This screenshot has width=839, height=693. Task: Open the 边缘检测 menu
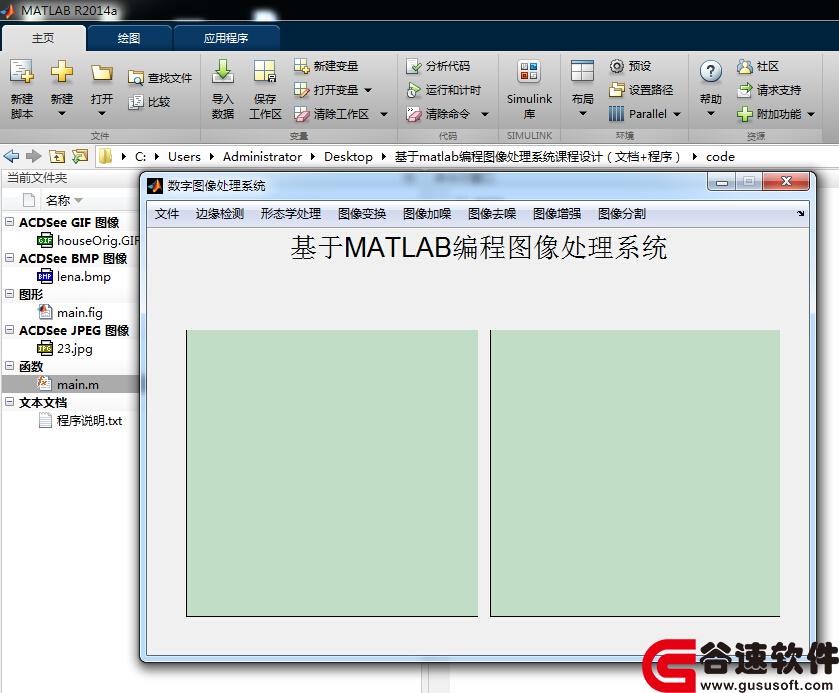(x=219, y=214)
